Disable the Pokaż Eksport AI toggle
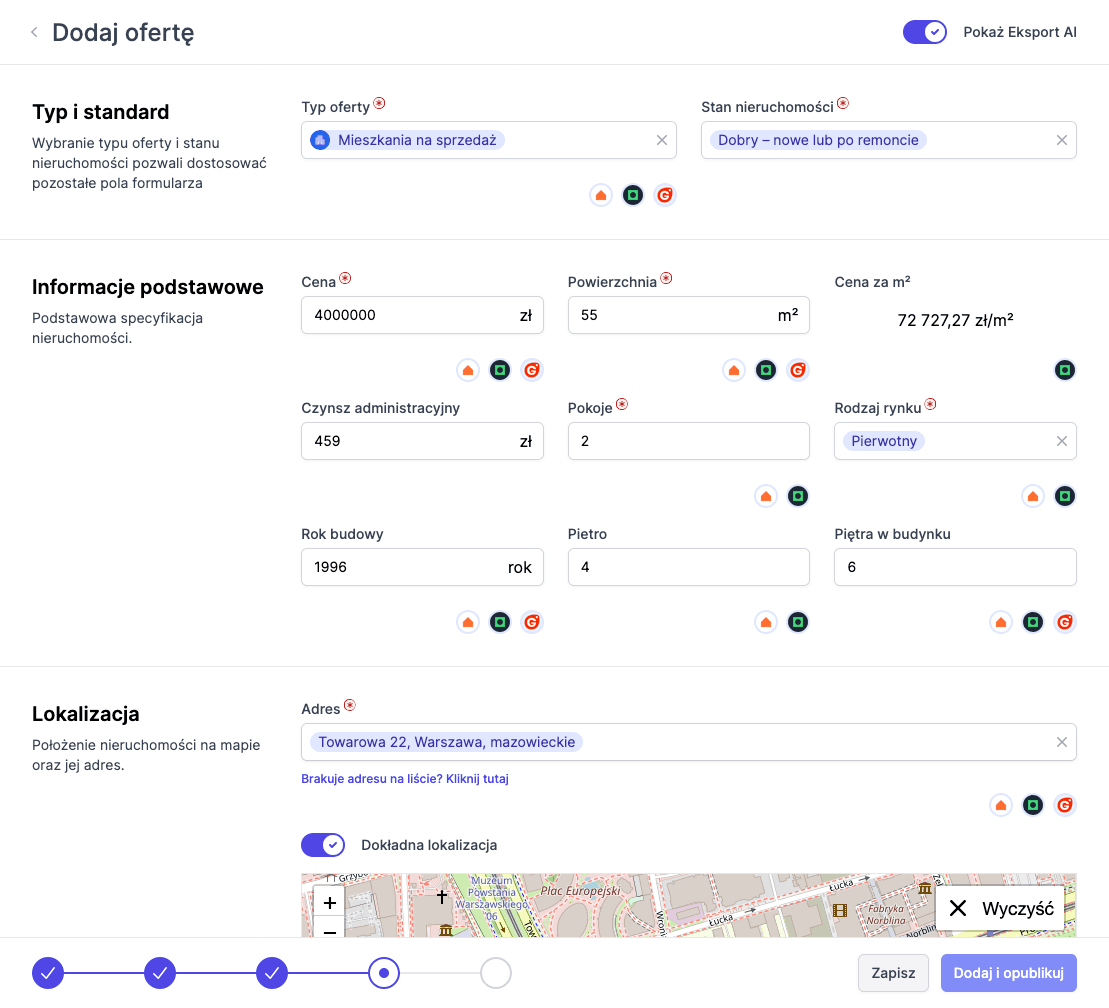The width and height of the screenshot is (1109, 1008). click(x=924, y=32)
